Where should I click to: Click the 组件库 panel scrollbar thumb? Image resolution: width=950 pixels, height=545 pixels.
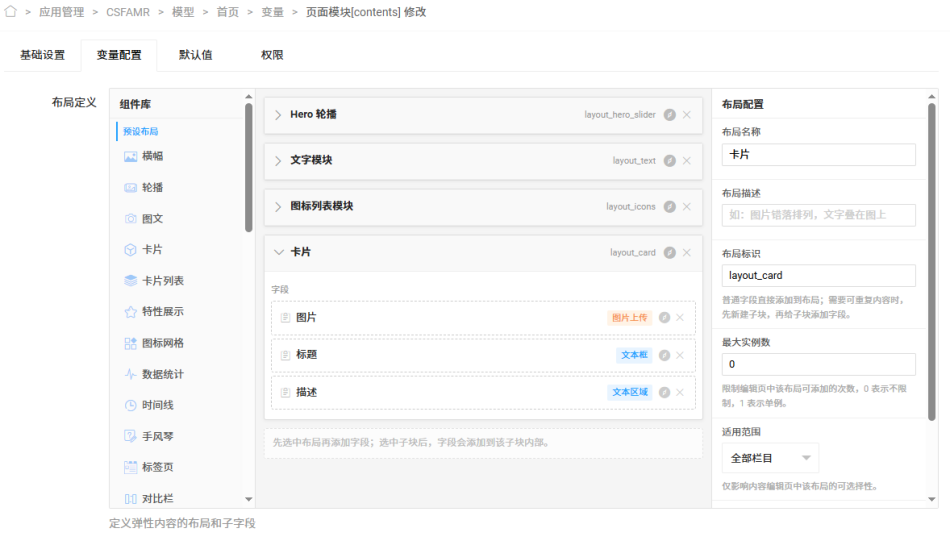[248, 167]
